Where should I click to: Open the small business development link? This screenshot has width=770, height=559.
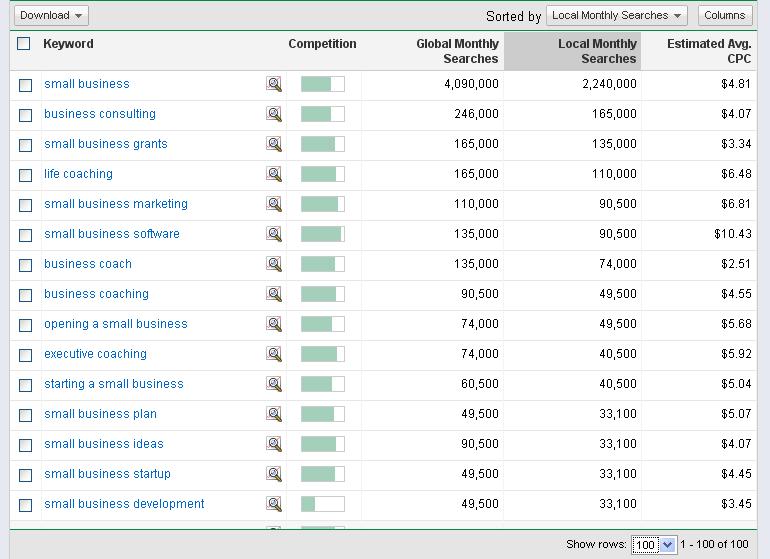click(124, 503)
